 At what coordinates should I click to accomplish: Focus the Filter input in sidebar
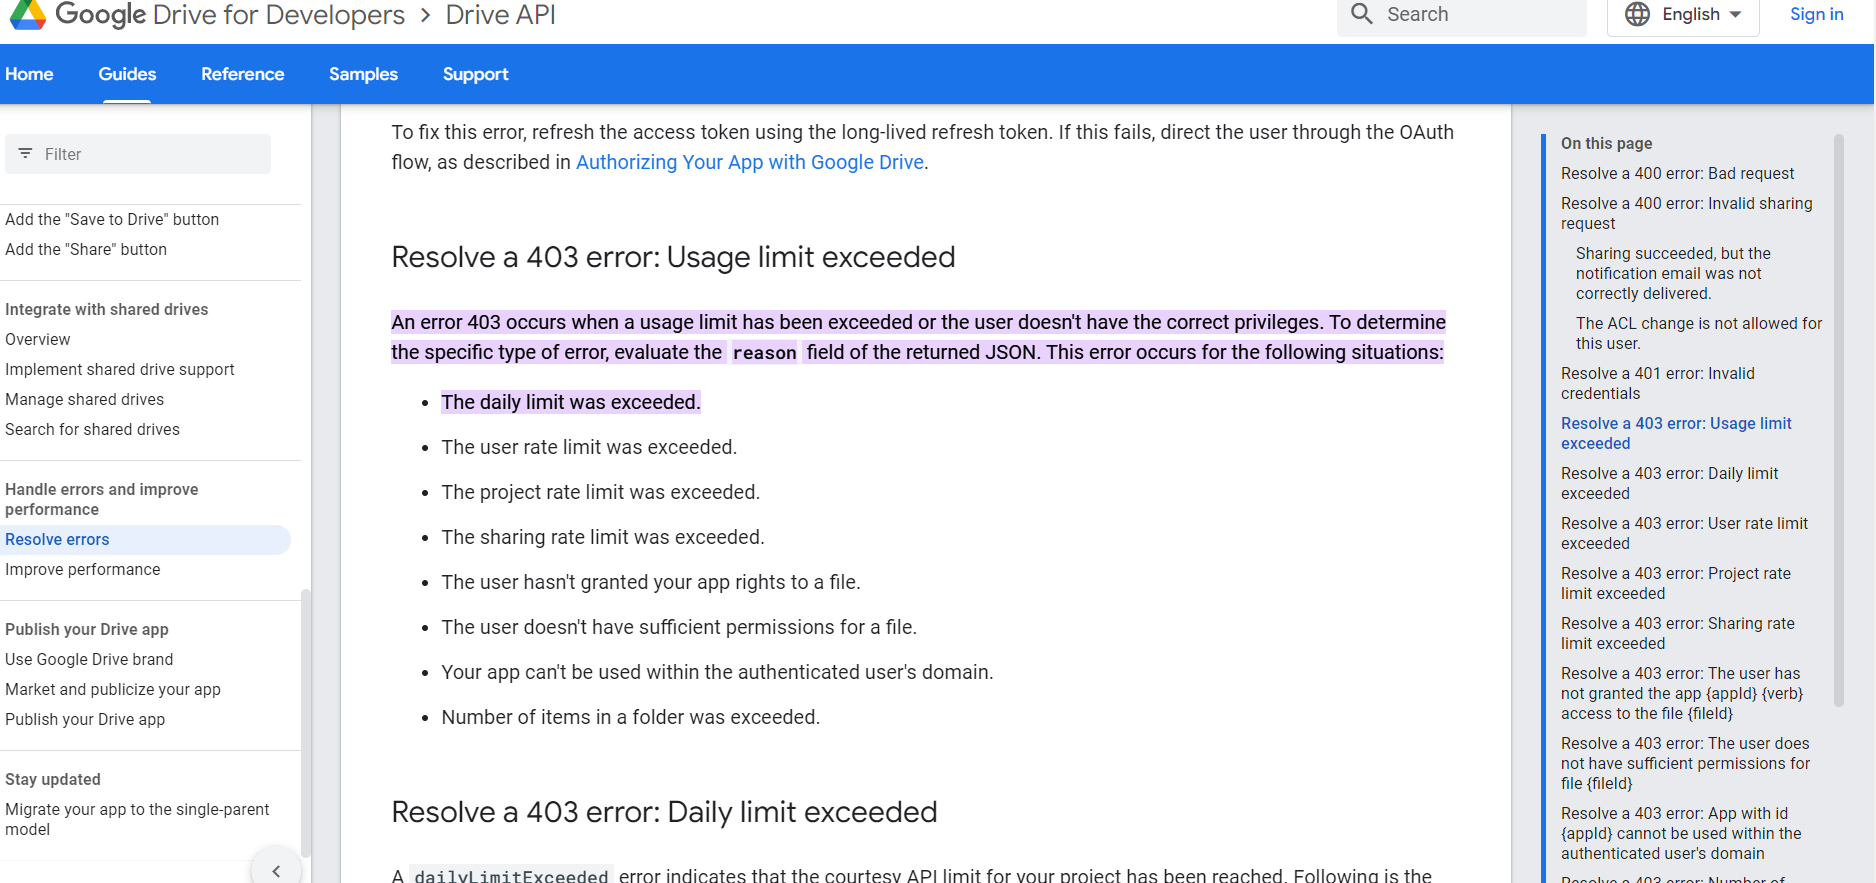(138, 154)
